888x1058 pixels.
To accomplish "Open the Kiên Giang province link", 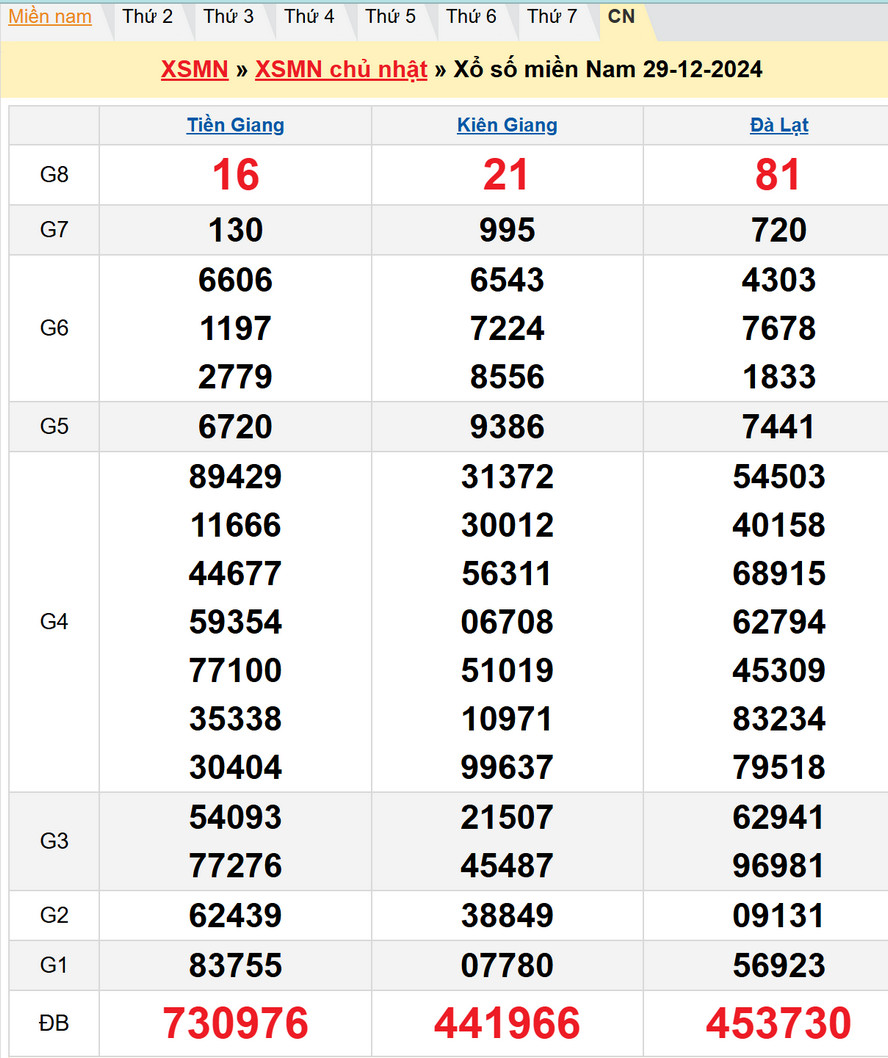I will coord(507,125).
